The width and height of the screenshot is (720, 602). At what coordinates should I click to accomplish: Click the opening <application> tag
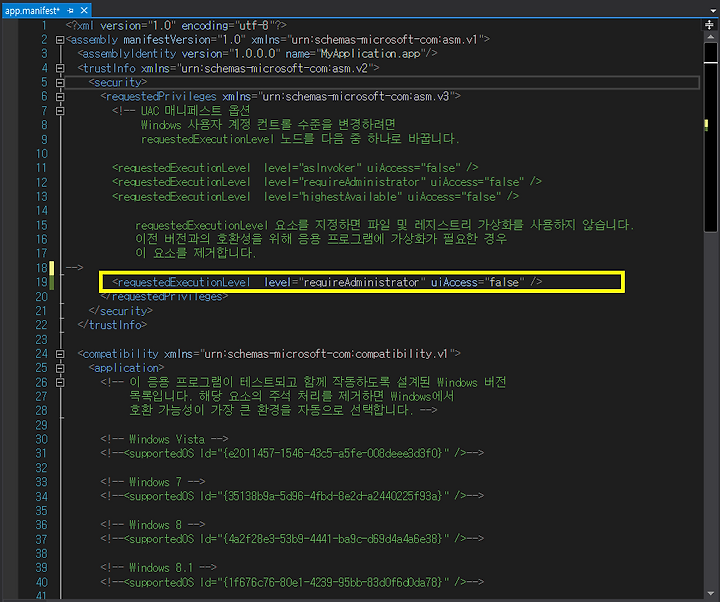[x=126, y=368]
